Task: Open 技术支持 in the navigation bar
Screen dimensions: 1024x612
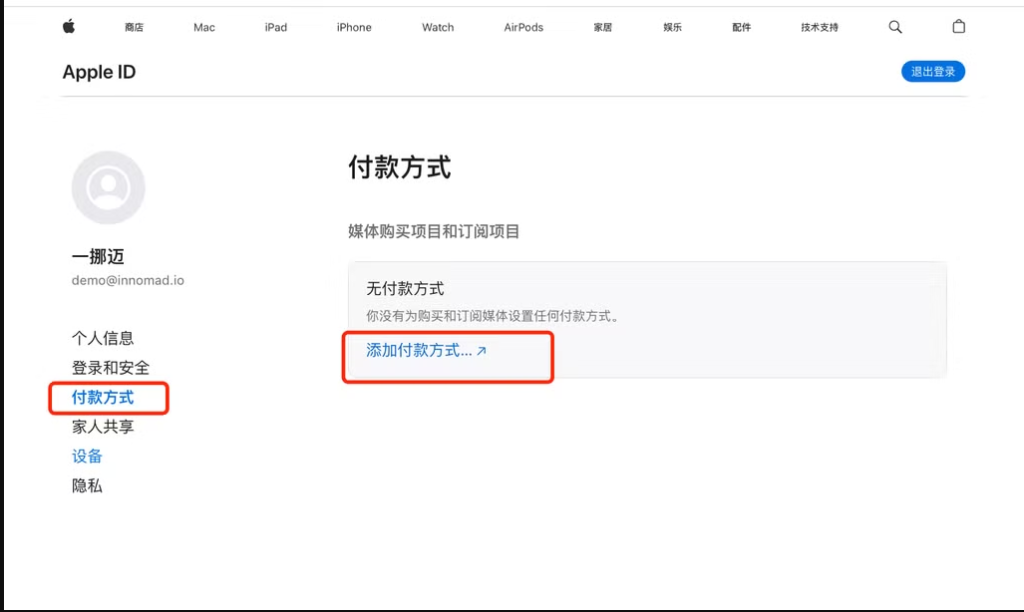Action: click(819, 28)
